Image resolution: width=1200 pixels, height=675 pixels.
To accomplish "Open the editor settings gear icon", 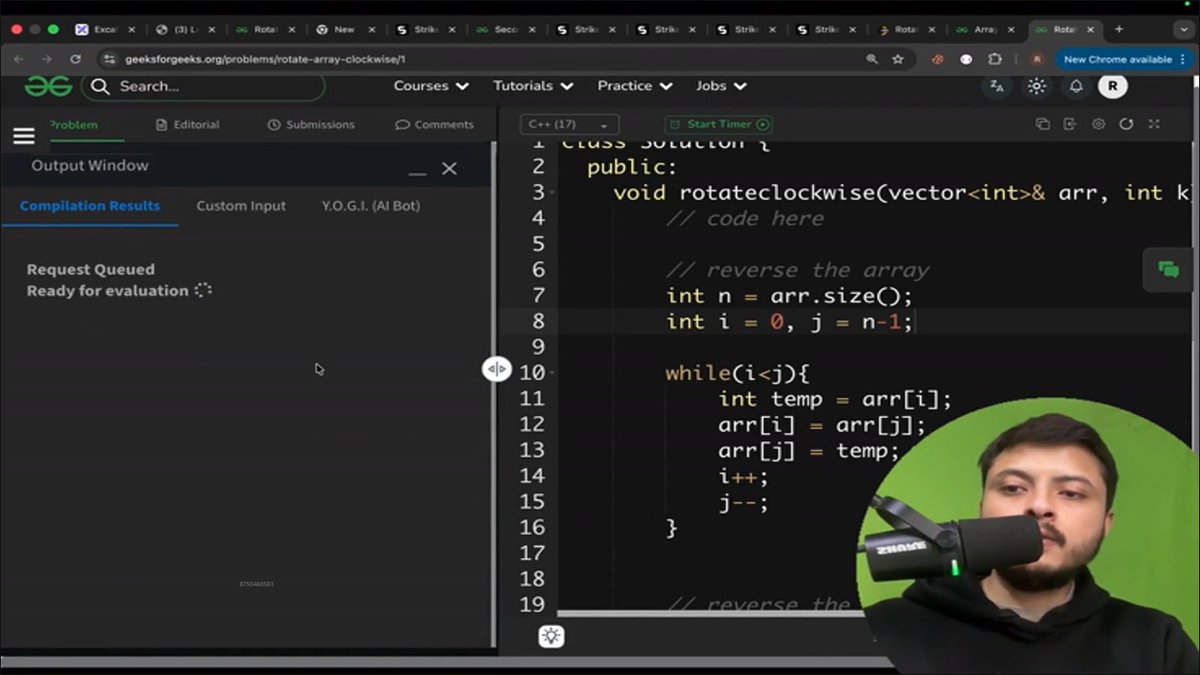I will point(1098,123).
